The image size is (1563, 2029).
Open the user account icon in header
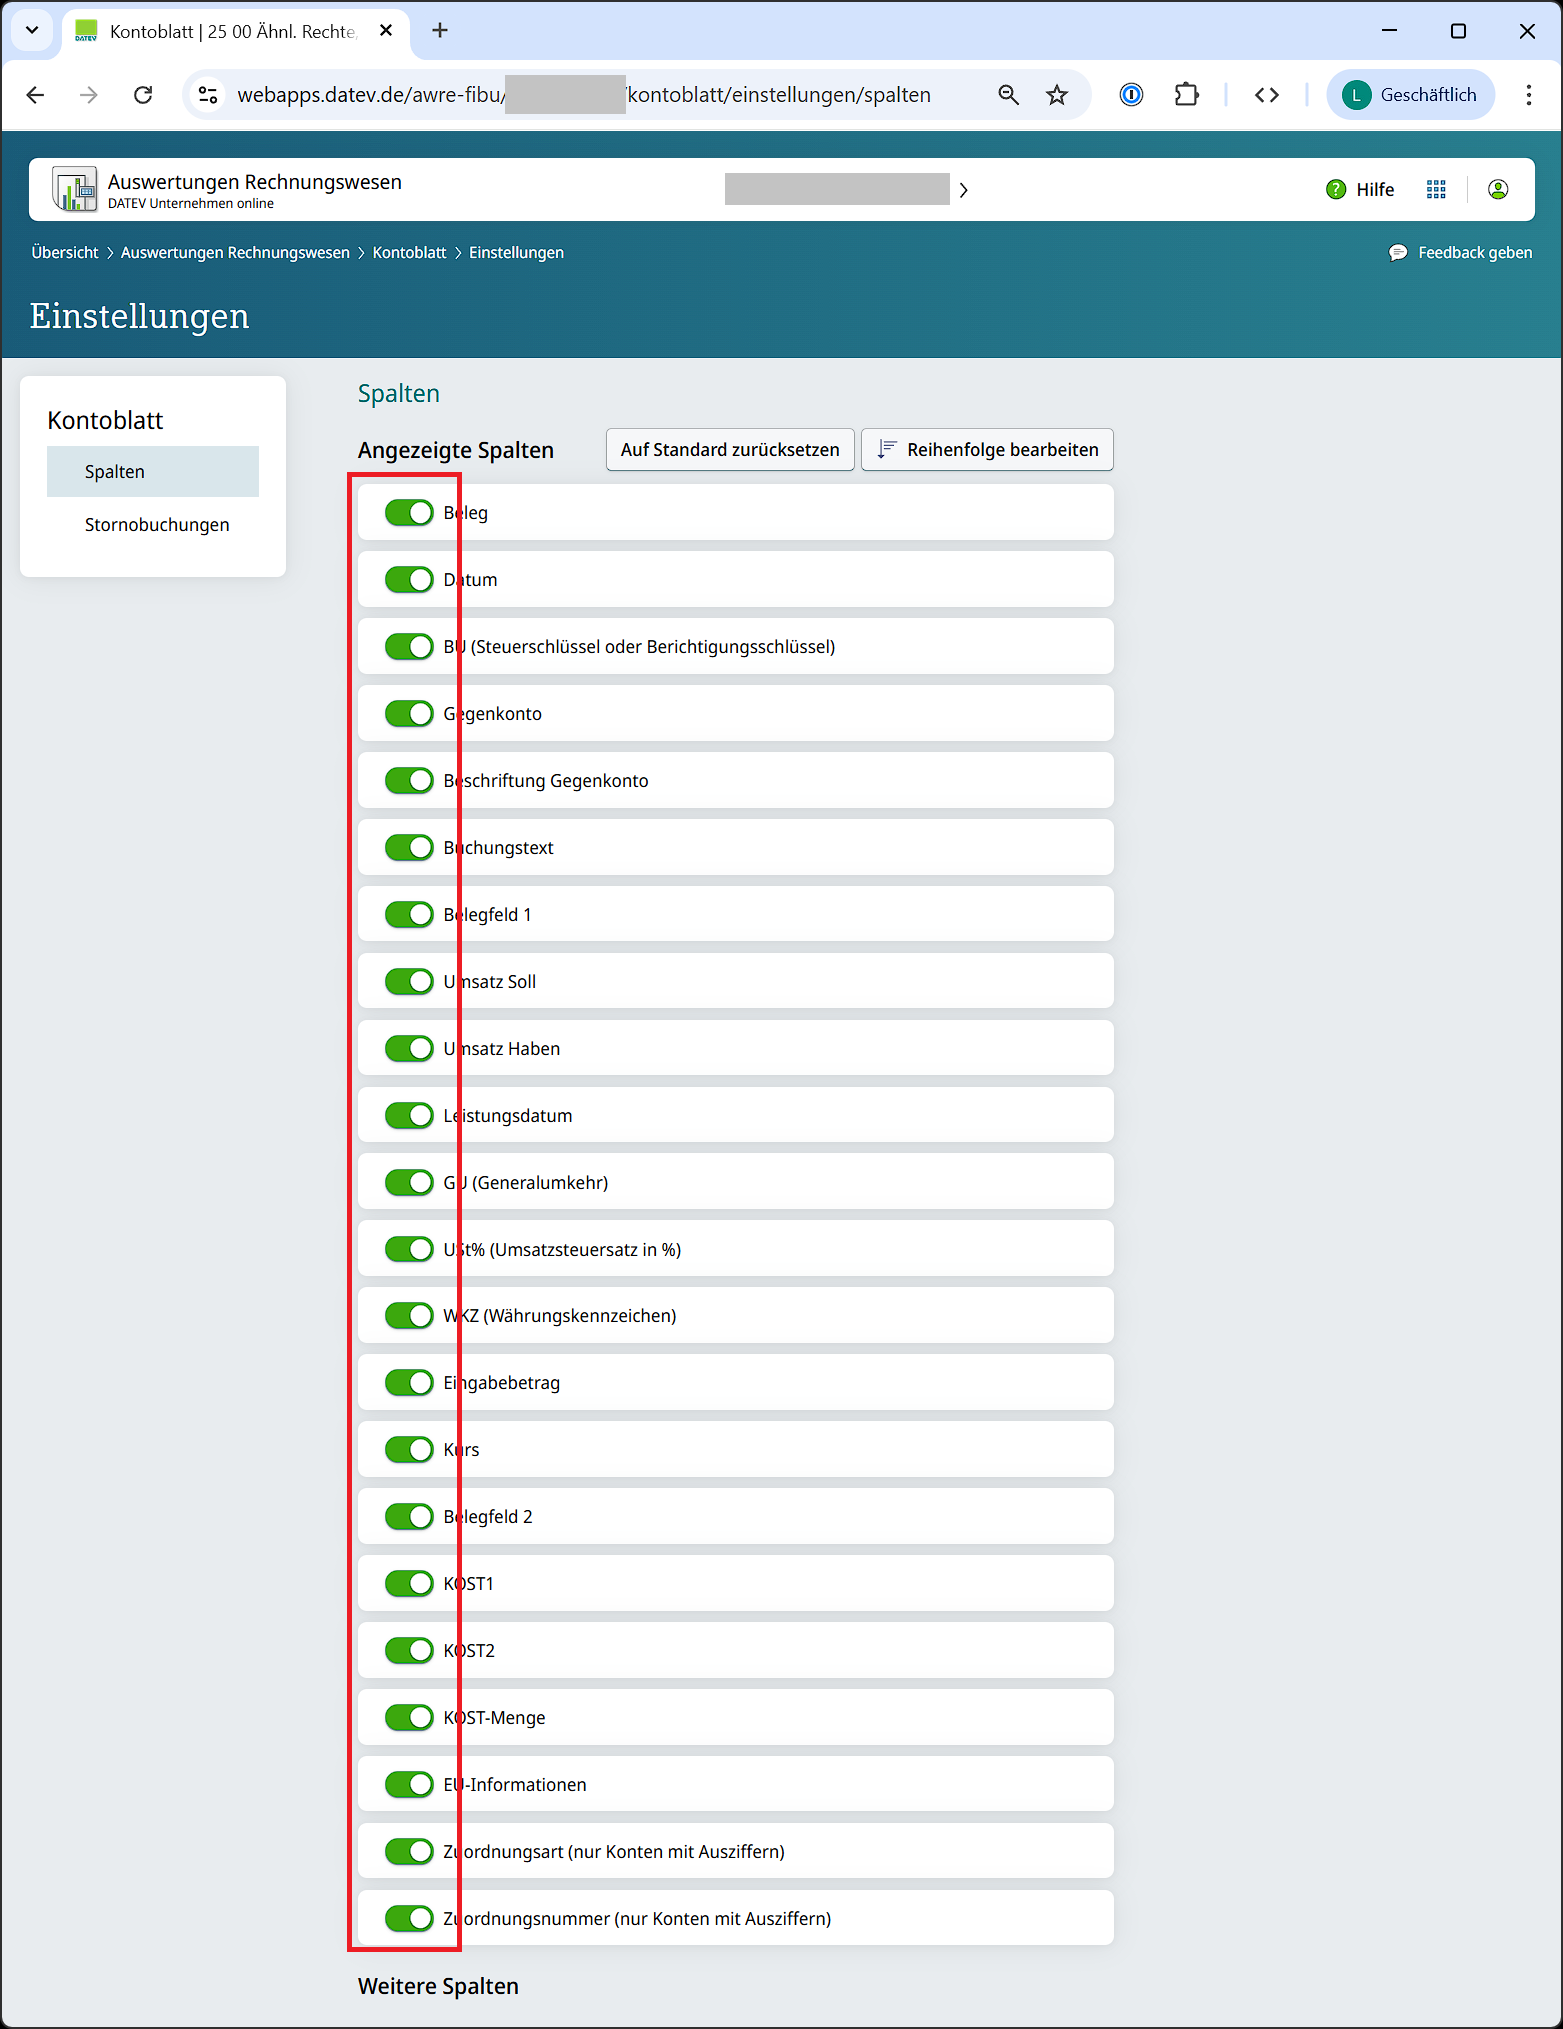point(1498,190)
